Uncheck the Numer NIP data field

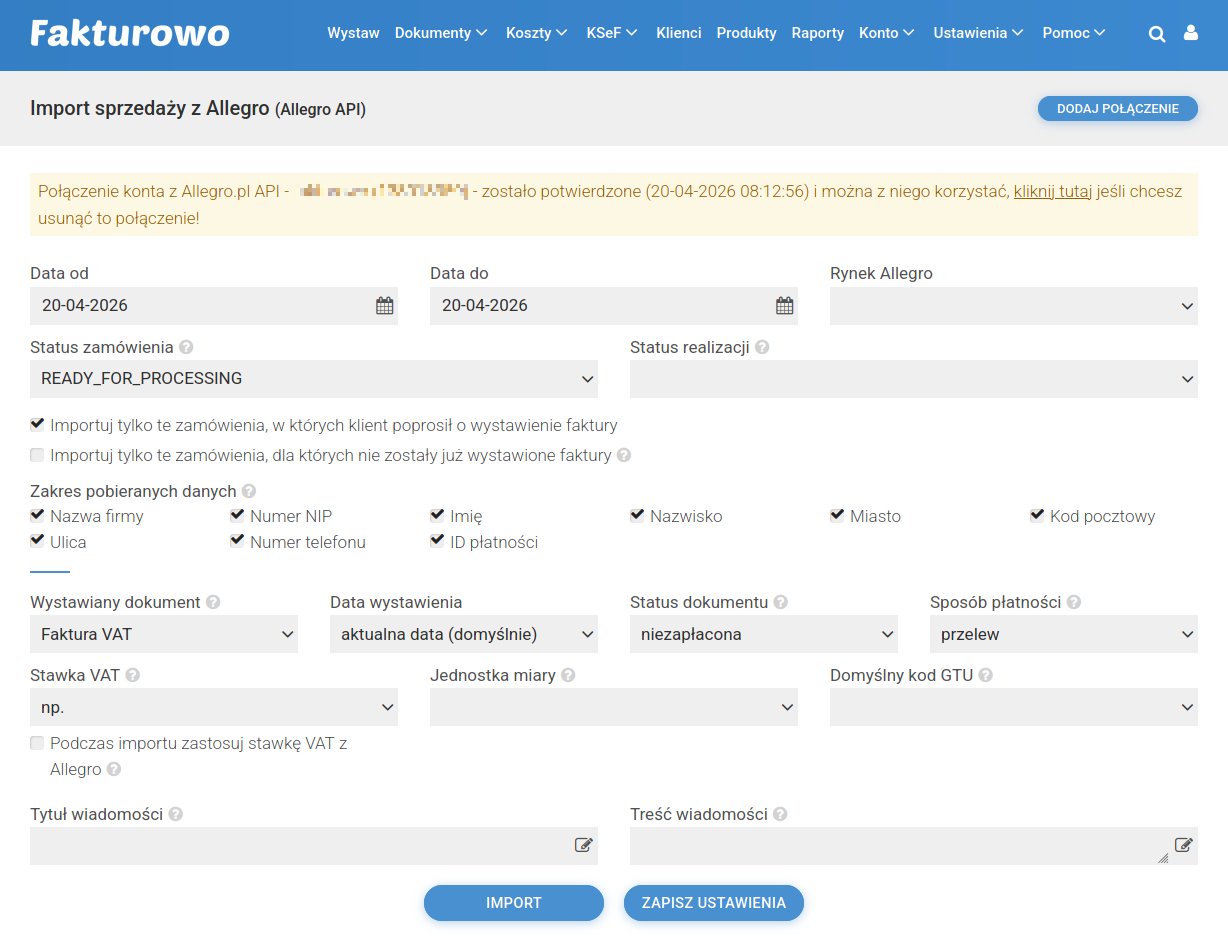click(x=237, y=514)
